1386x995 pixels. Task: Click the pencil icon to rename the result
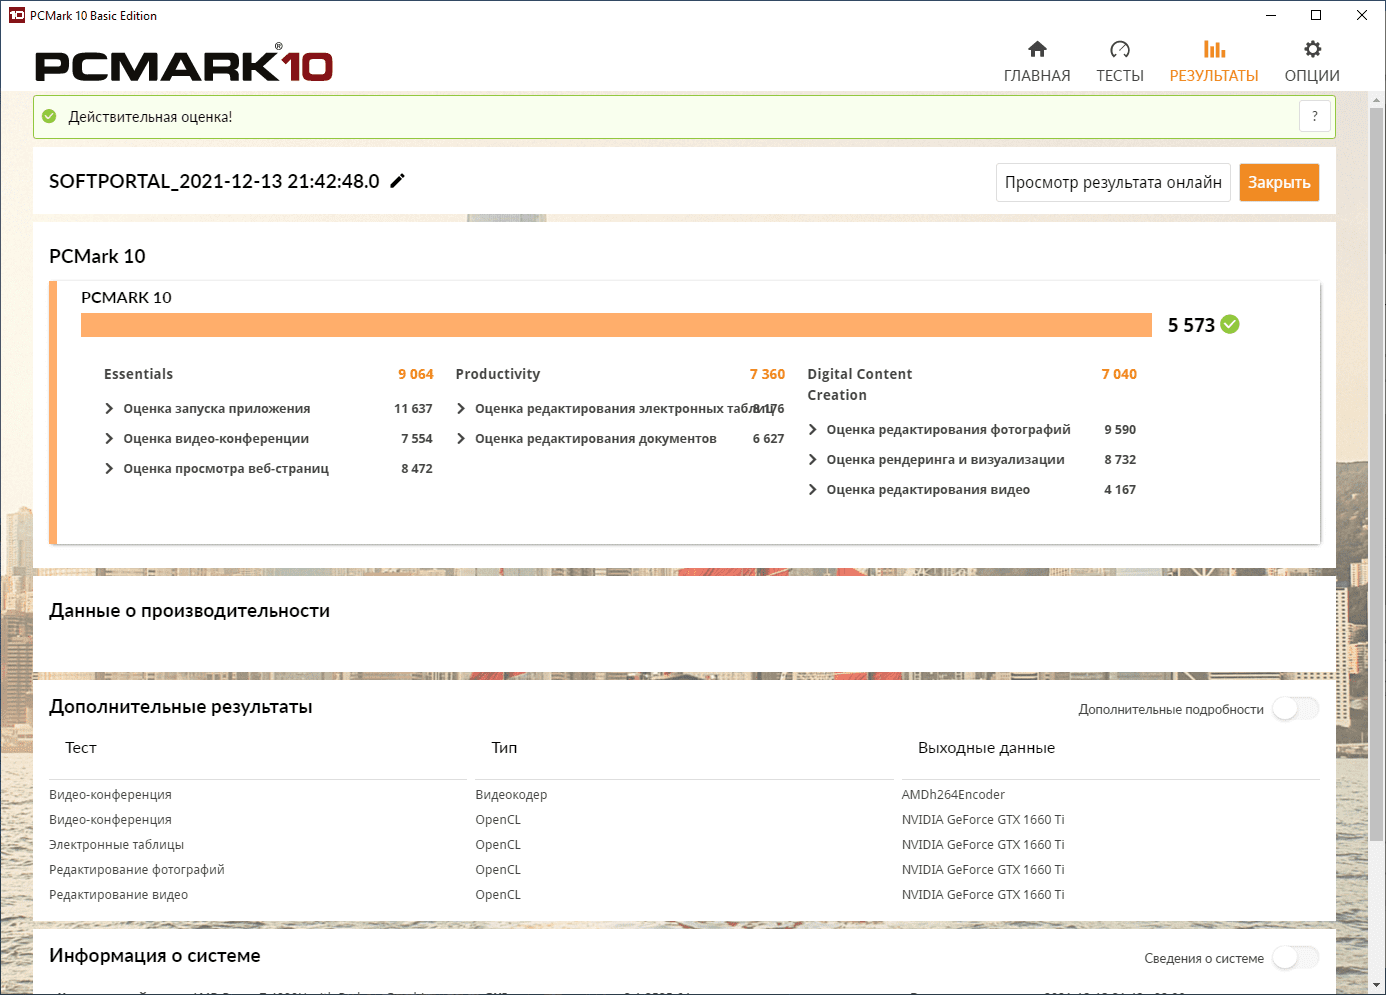(x=397, y=181)
